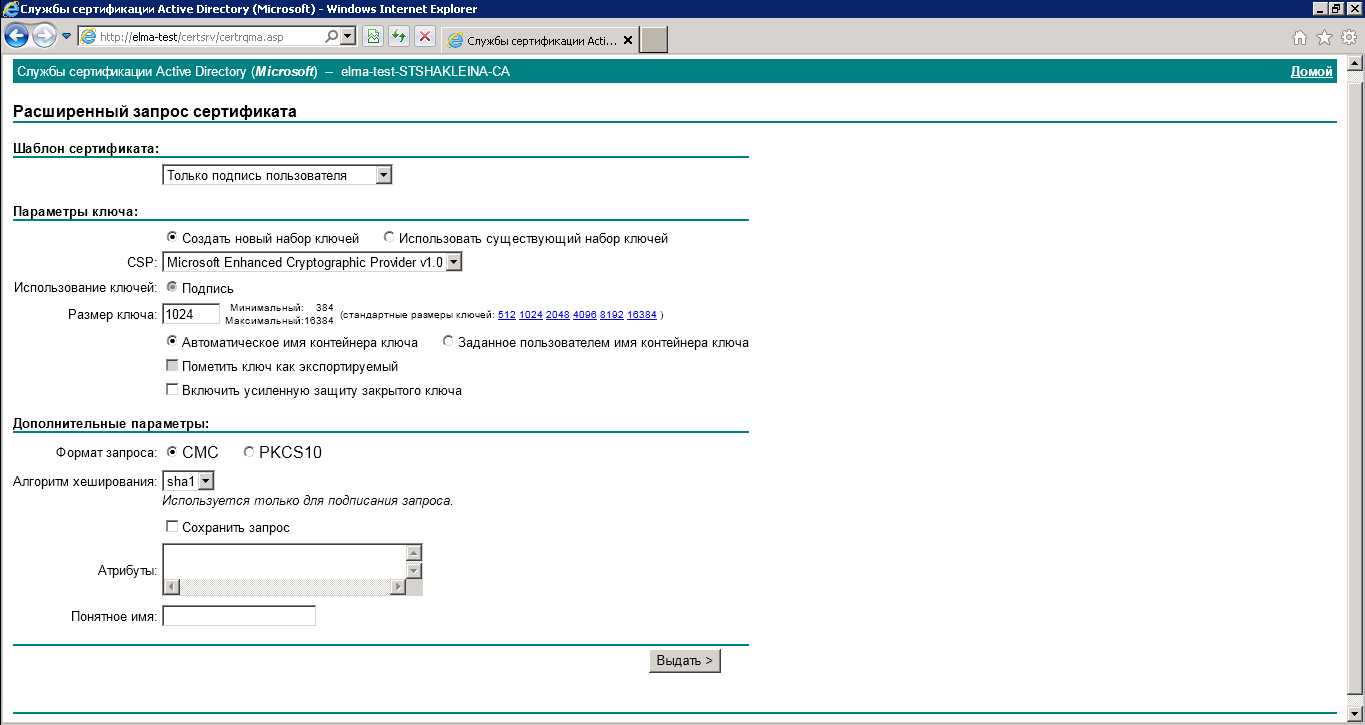Expand the certificate template dropdown
This screenshot has width=1365, height=725.
click(x=383, y=175)
